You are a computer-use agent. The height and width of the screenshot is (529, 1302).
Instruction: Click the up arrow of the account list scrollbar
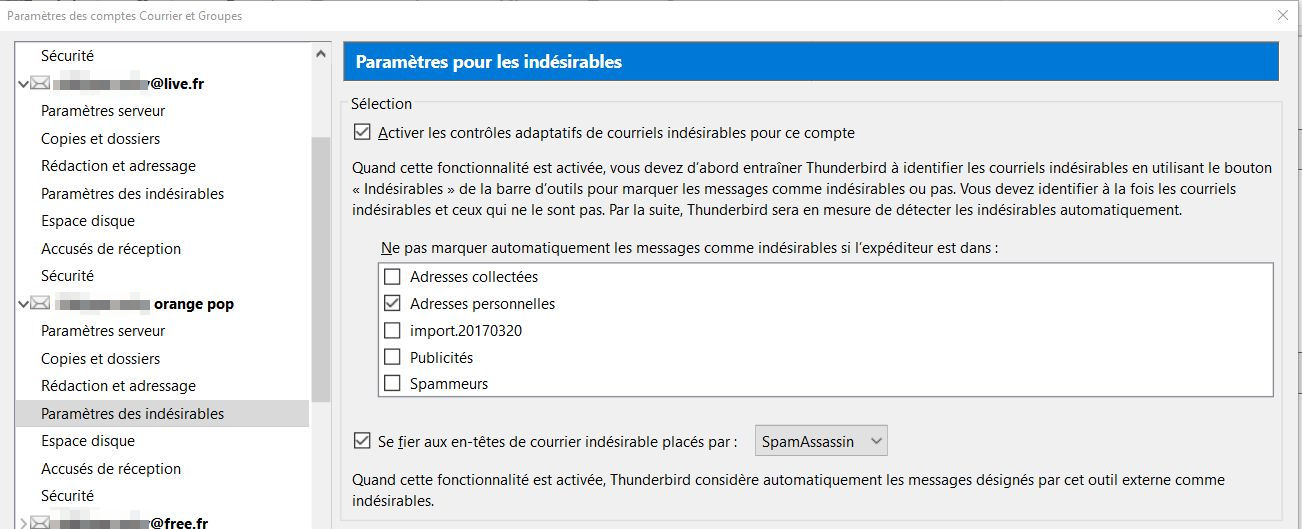click(x=321, y=55)
